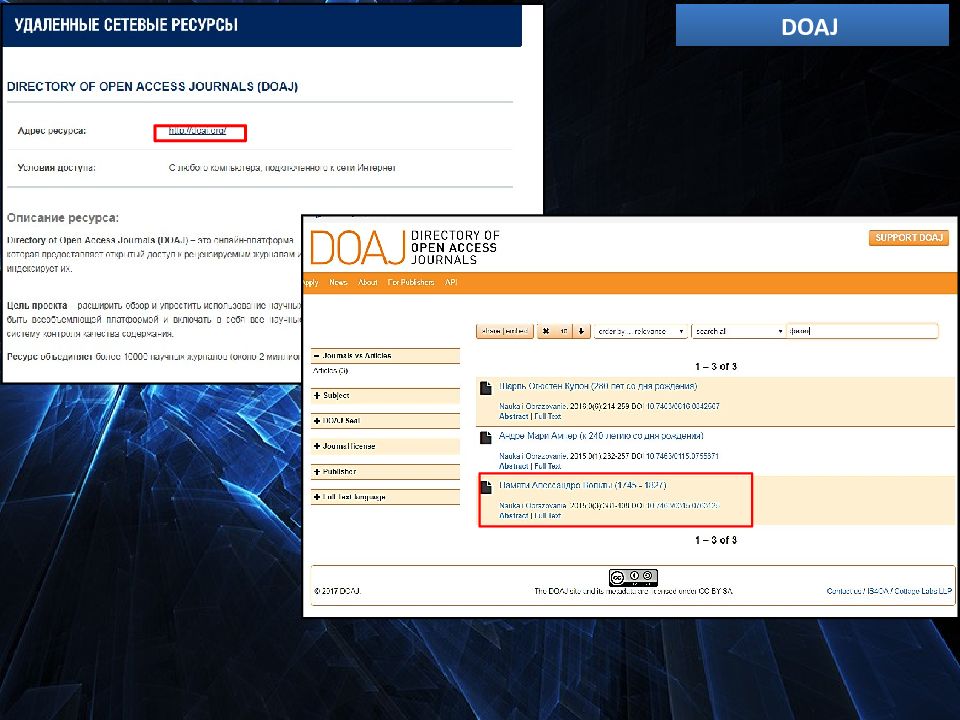Open the article Андре Мари Ампер
This screenshot has height=720, width=960.
pyautogui.click(x=601, y=436)
